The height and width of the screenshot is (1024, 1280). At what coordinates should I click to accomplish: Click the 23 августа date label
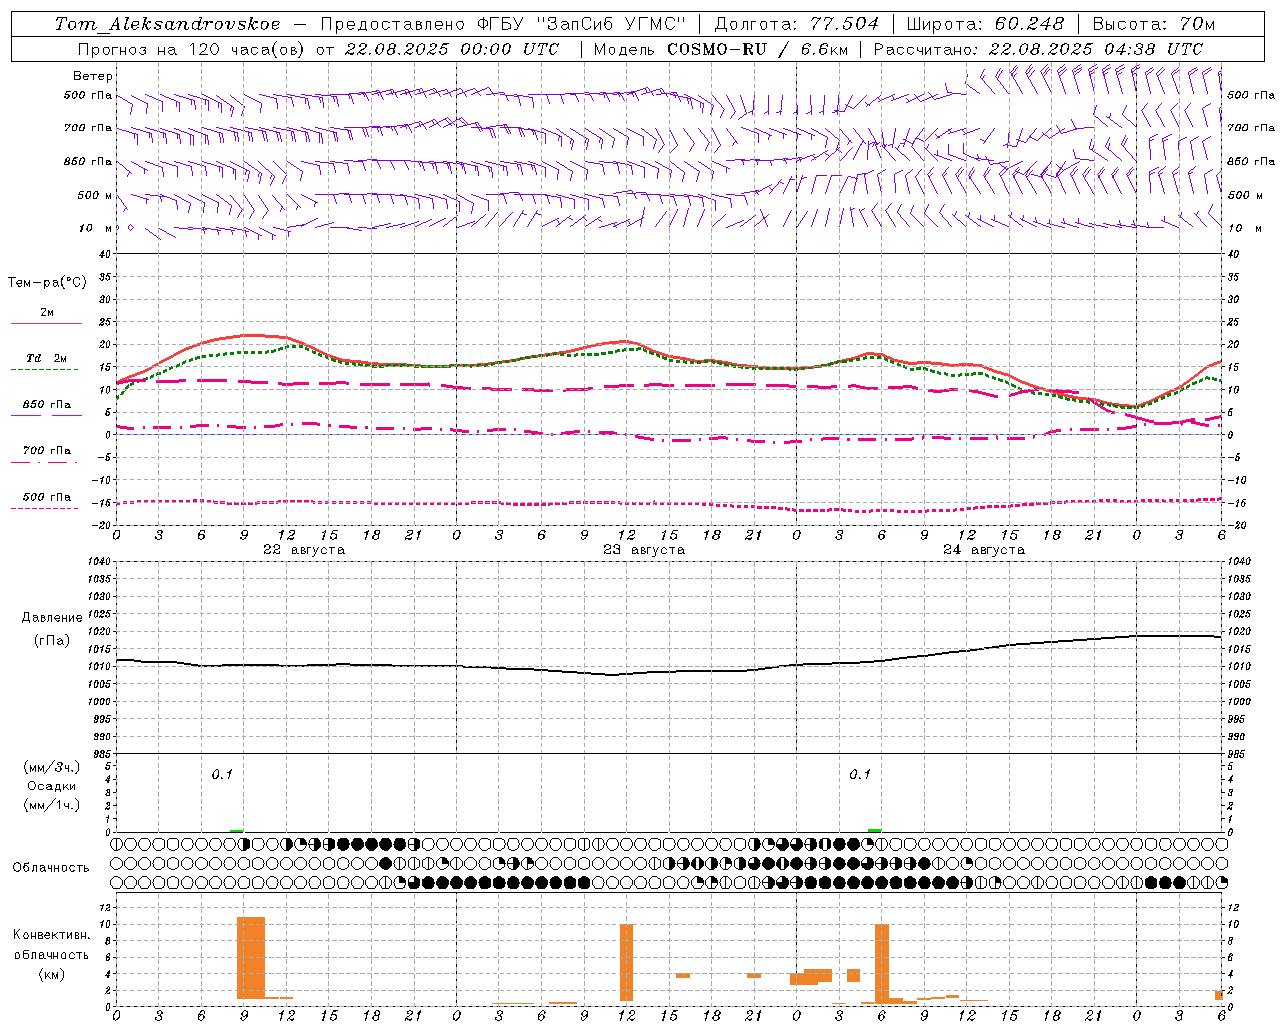pos(644,550)
